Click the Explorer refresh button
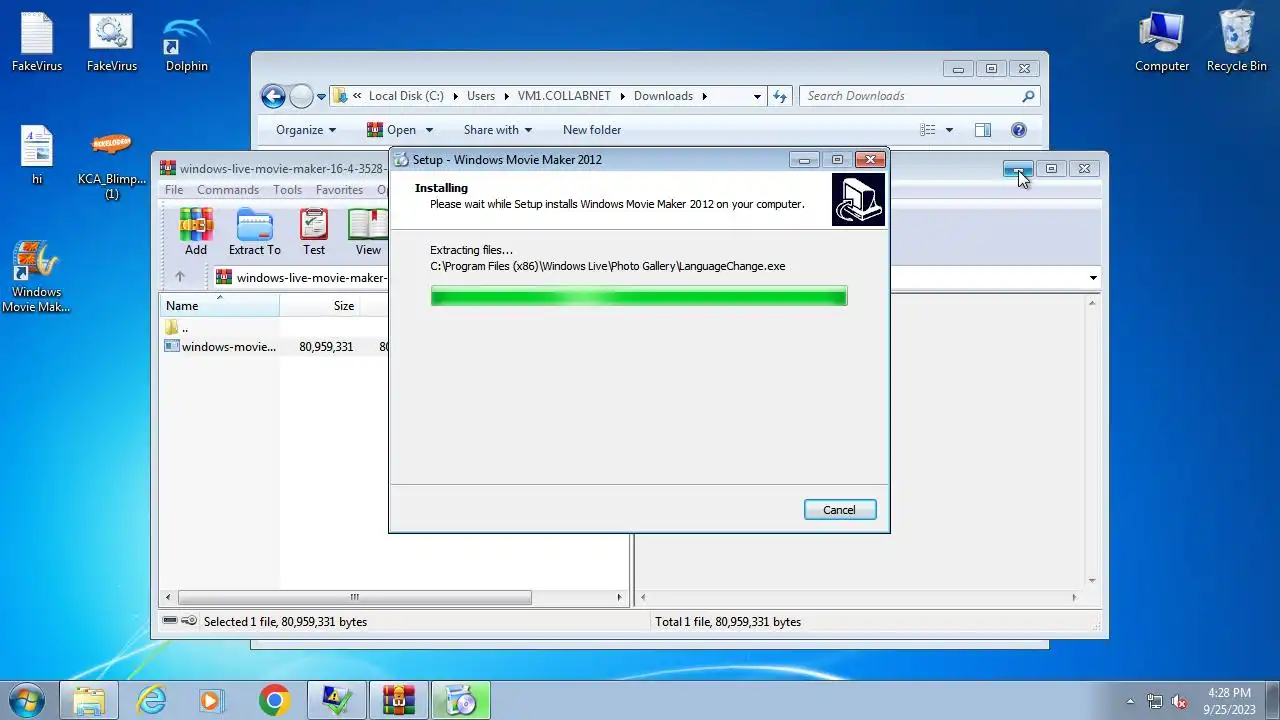This screenshot has height=720, width=1280. 780,96
